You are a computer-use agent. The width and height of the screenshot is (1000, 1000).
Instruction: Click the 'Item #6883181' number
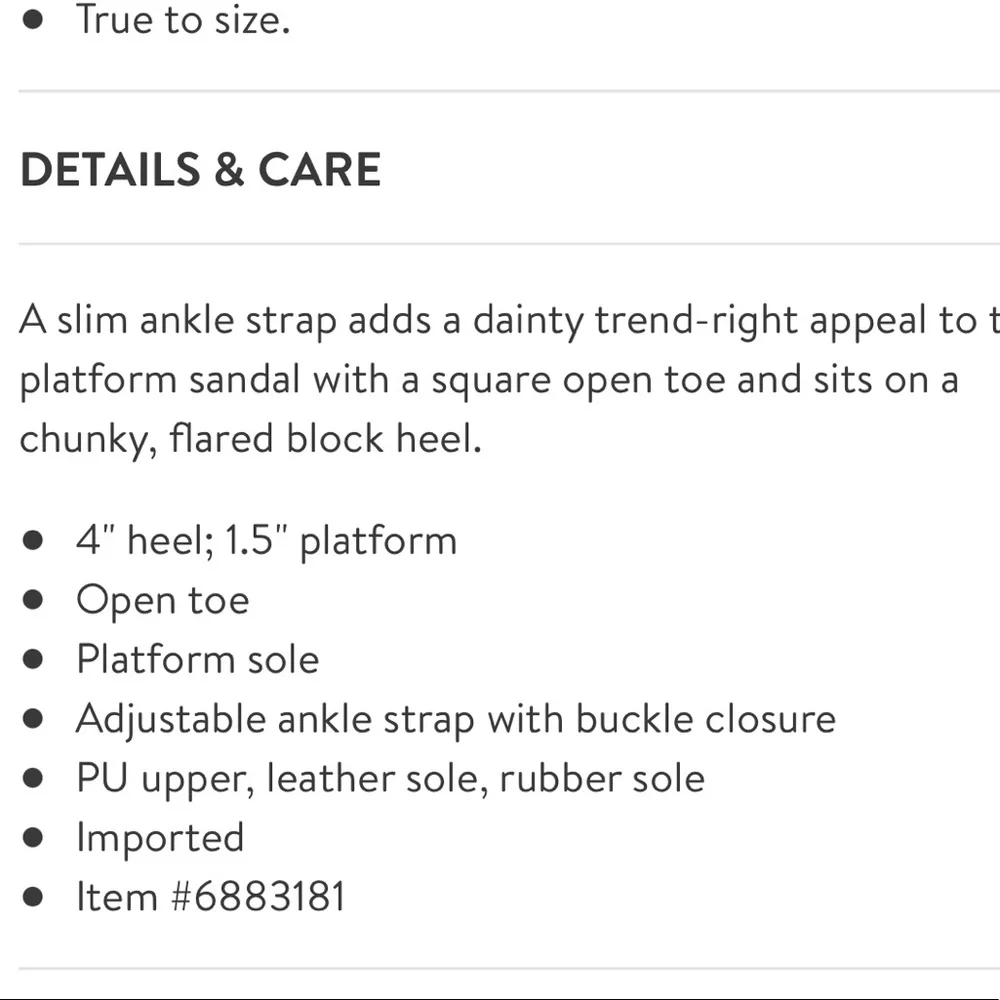[x=210, y=897]
